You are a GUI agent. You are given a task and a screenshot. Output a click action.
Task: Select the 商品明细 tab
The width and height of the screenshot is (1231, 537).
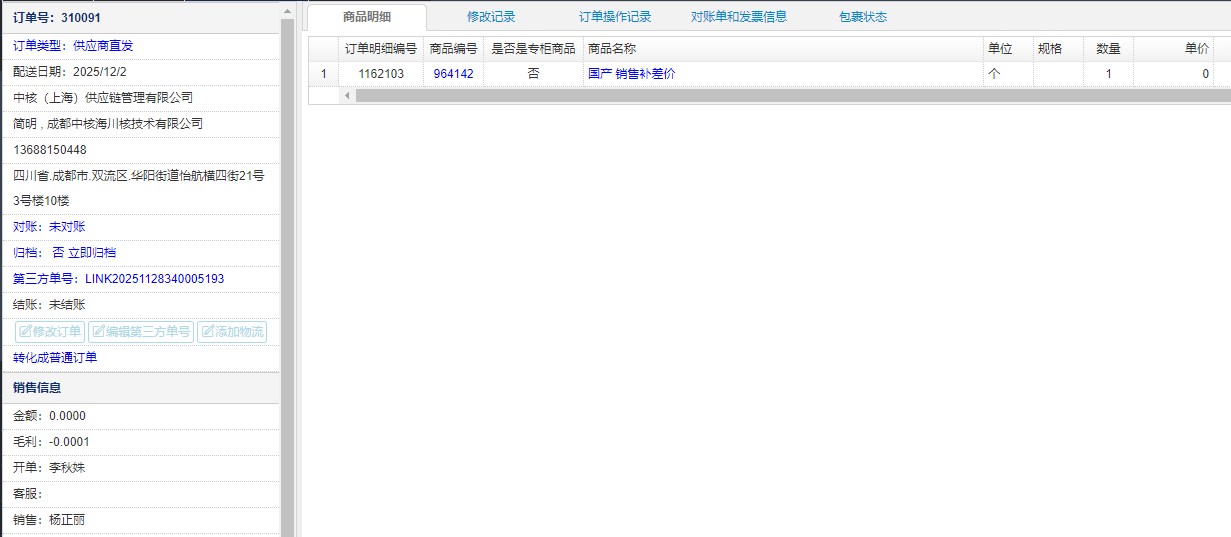click(367, 17)
